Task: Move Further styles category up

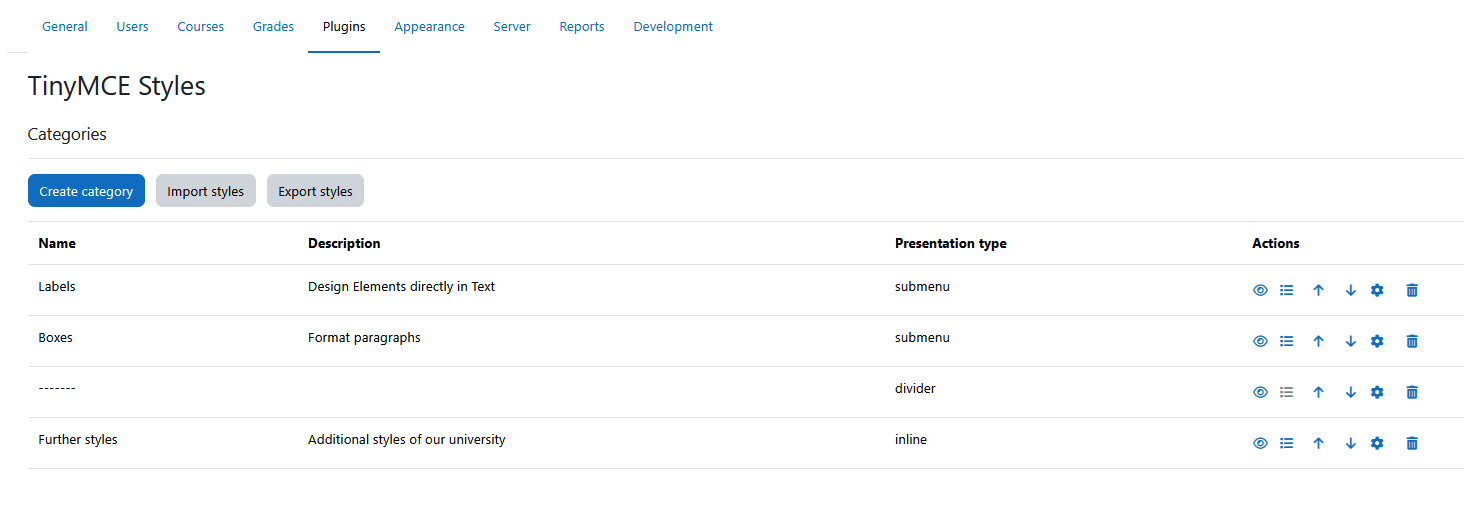Action: (1318, 443)
